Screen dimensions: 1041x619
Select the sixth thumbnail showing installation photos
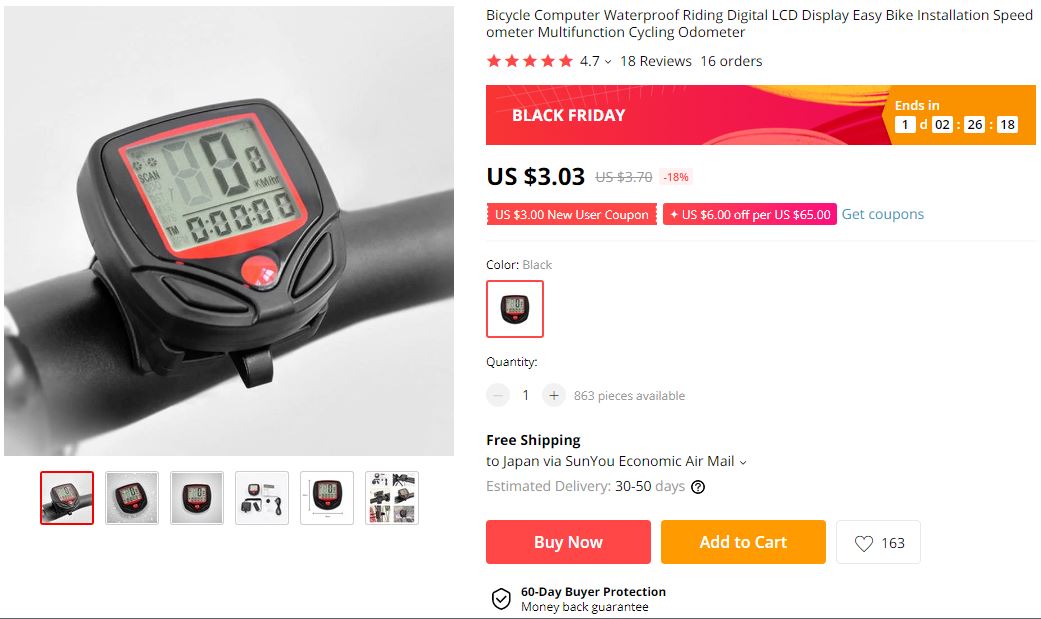pos(392,498)
